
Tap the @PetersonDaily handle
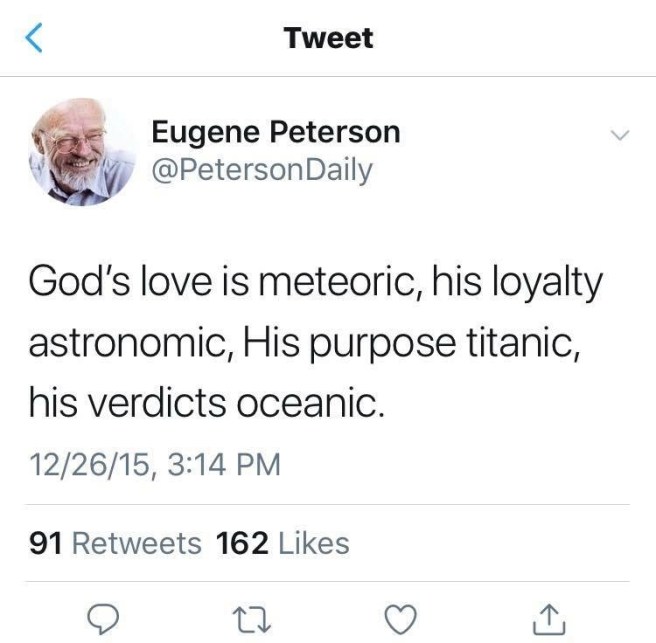[x=262, y=169]
